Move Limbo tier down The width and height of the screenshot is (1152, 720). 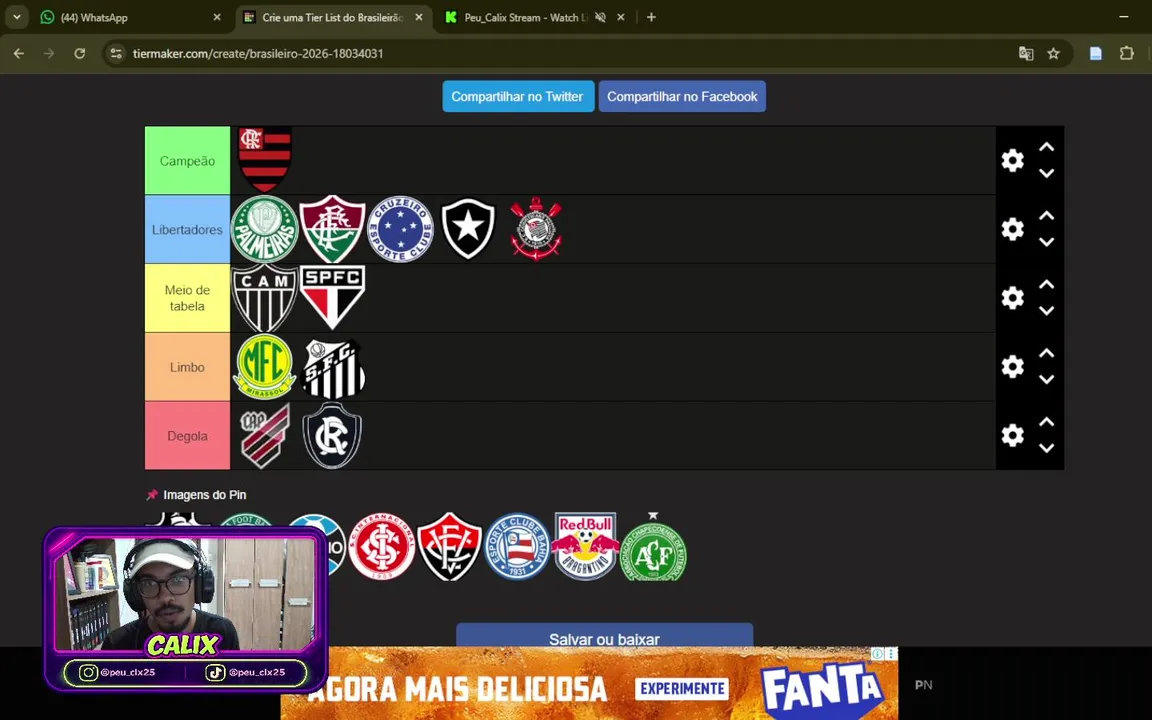[1046, 380]
